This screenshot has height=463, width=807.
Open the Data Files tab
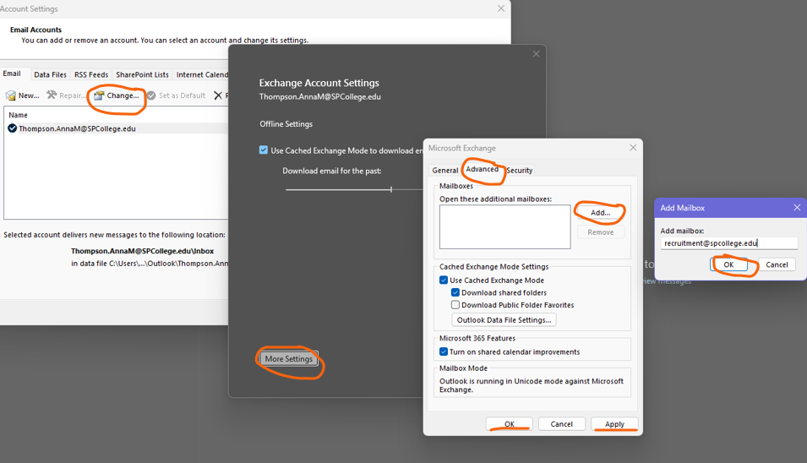click(x=50, y=75)
